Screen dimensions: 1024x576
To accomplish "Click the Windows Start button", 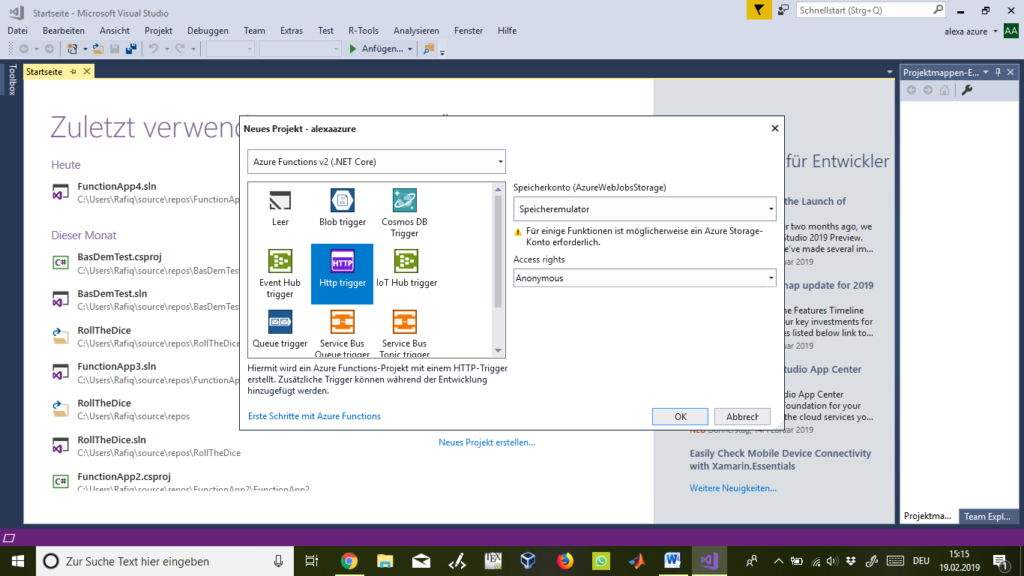I will point(18,561).
